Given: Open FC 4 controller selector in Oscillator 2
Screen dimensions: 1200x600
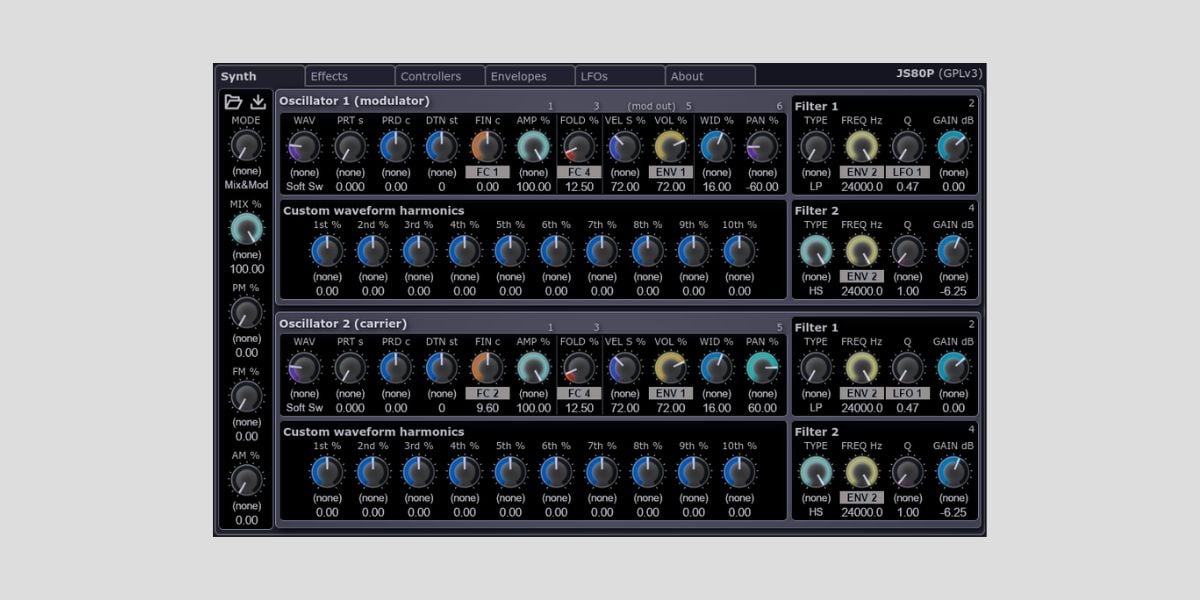Looking at the screenshot, I should pos(579,393).
